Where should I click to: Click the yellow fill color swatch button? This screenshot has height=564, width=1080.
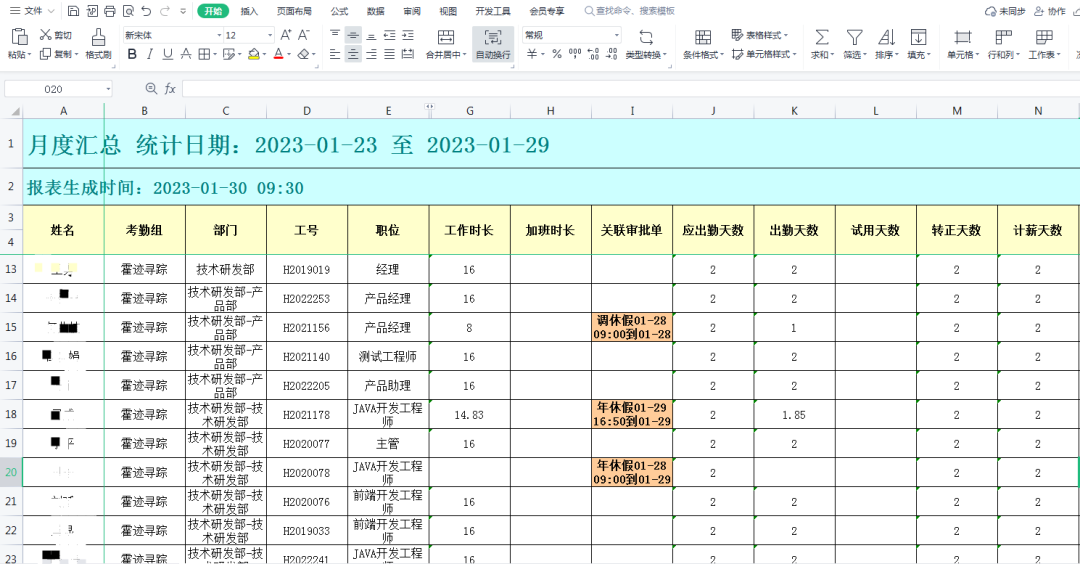[x=254, y=54]
